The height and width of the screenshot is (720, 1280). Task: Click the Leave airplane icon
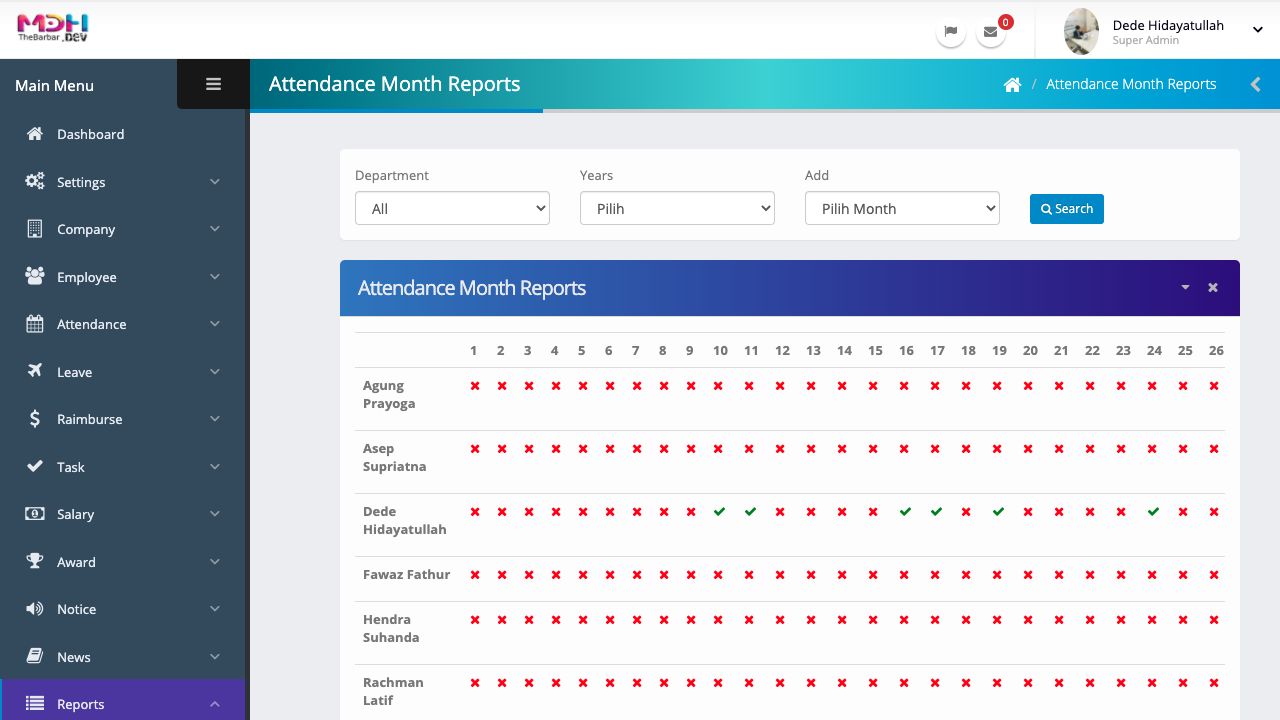coord(35,371)
